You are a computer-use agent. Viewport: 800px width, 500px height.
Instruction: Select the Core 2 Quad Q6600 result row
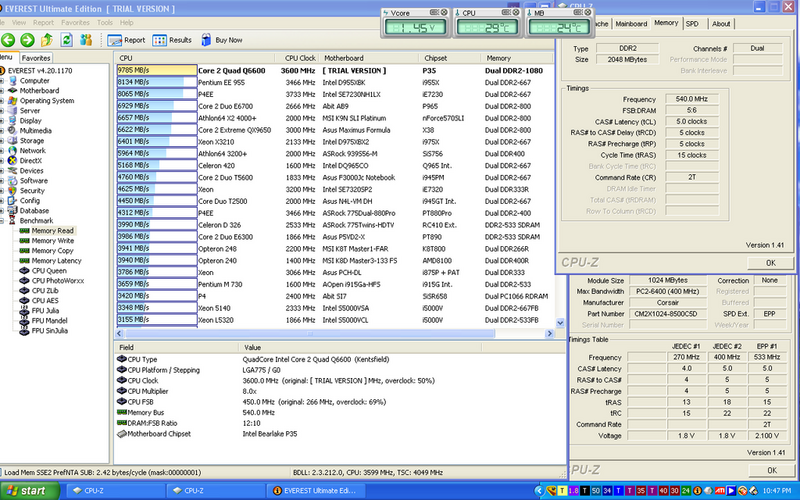335,70
